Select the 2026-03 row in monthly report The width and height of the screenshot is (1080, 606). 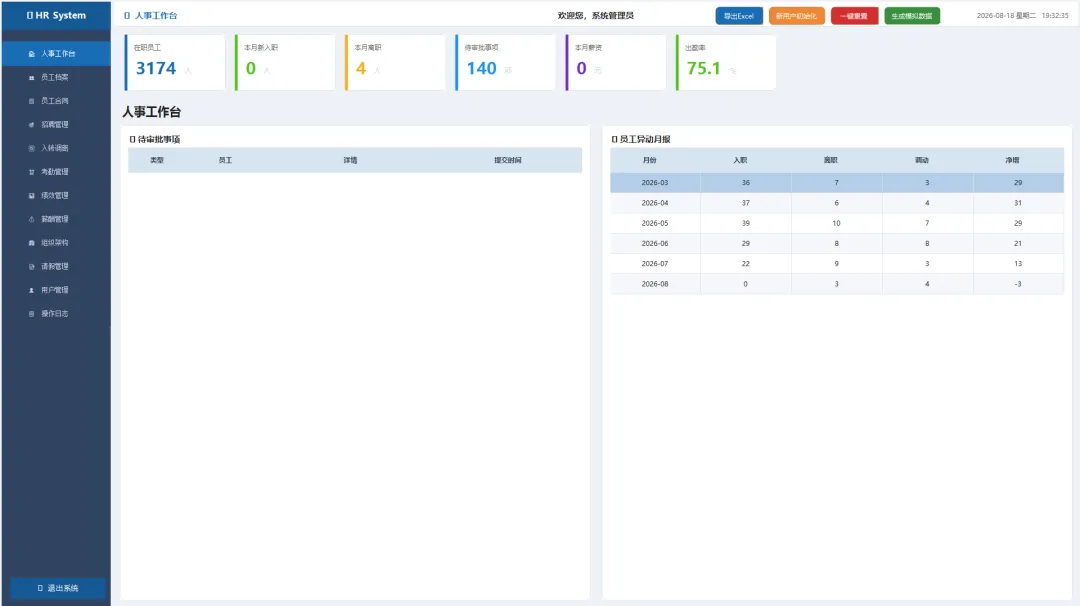coord(837,182)
